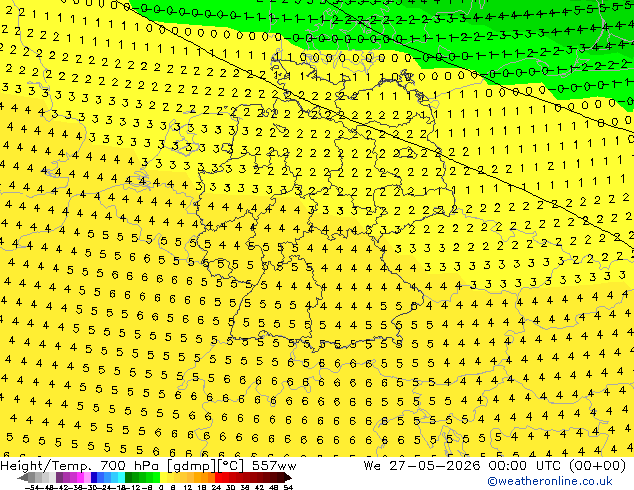Click the 'Height/Temp. 700 hPa' map title
Image resolution: width=634 pixels, height=490 pixels.
(x=81, y=466)
